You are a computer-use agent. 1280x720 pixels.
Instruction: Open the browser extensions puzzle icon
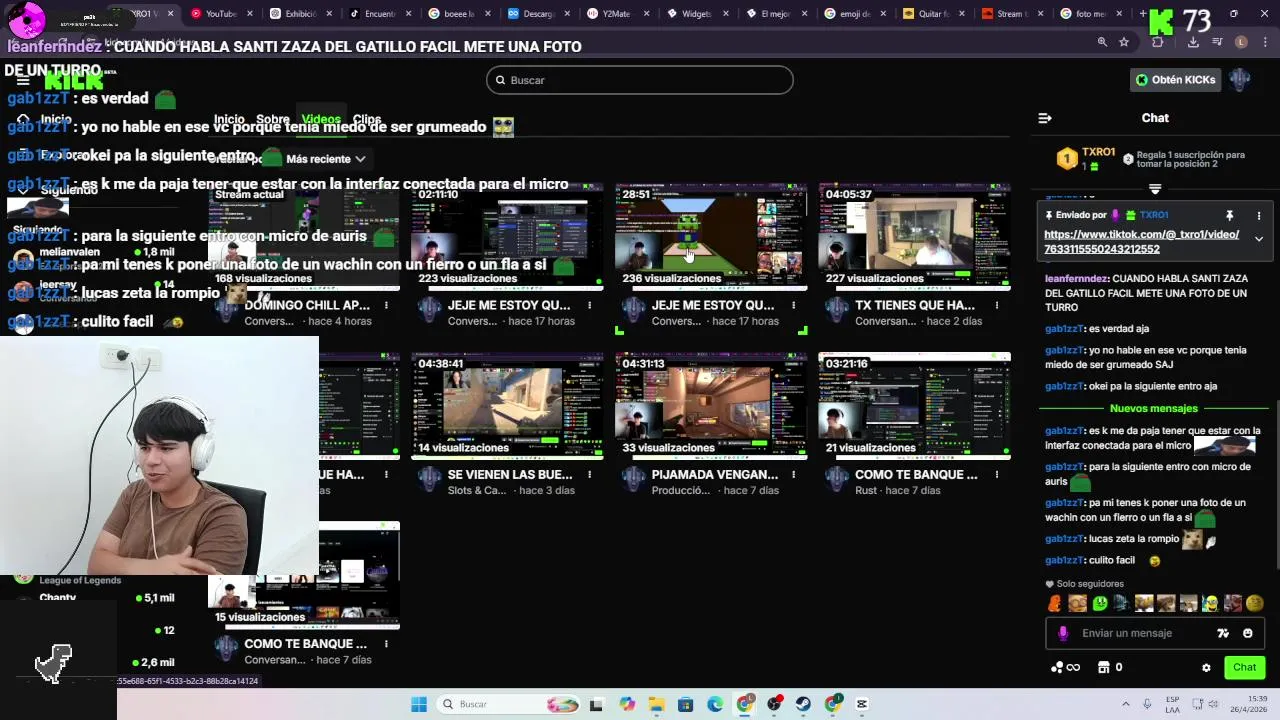coord(1158,42)
